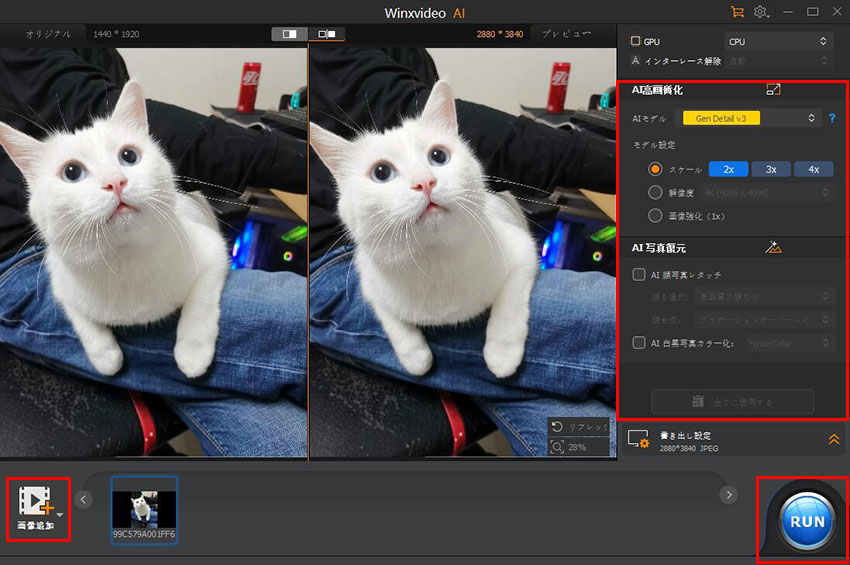The width and height of the screenshot is (850, 565).
Task: Enable AI 白黒写真カラー化 checkbox
Action: (639, 343)
